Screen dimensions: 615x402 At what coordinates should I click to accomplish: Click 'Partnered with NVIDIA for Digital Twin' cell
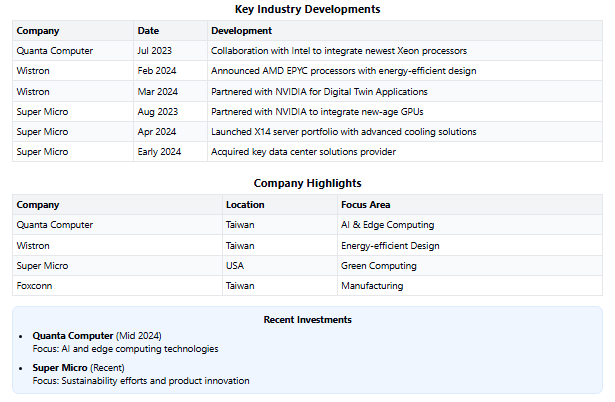[405, 91]
